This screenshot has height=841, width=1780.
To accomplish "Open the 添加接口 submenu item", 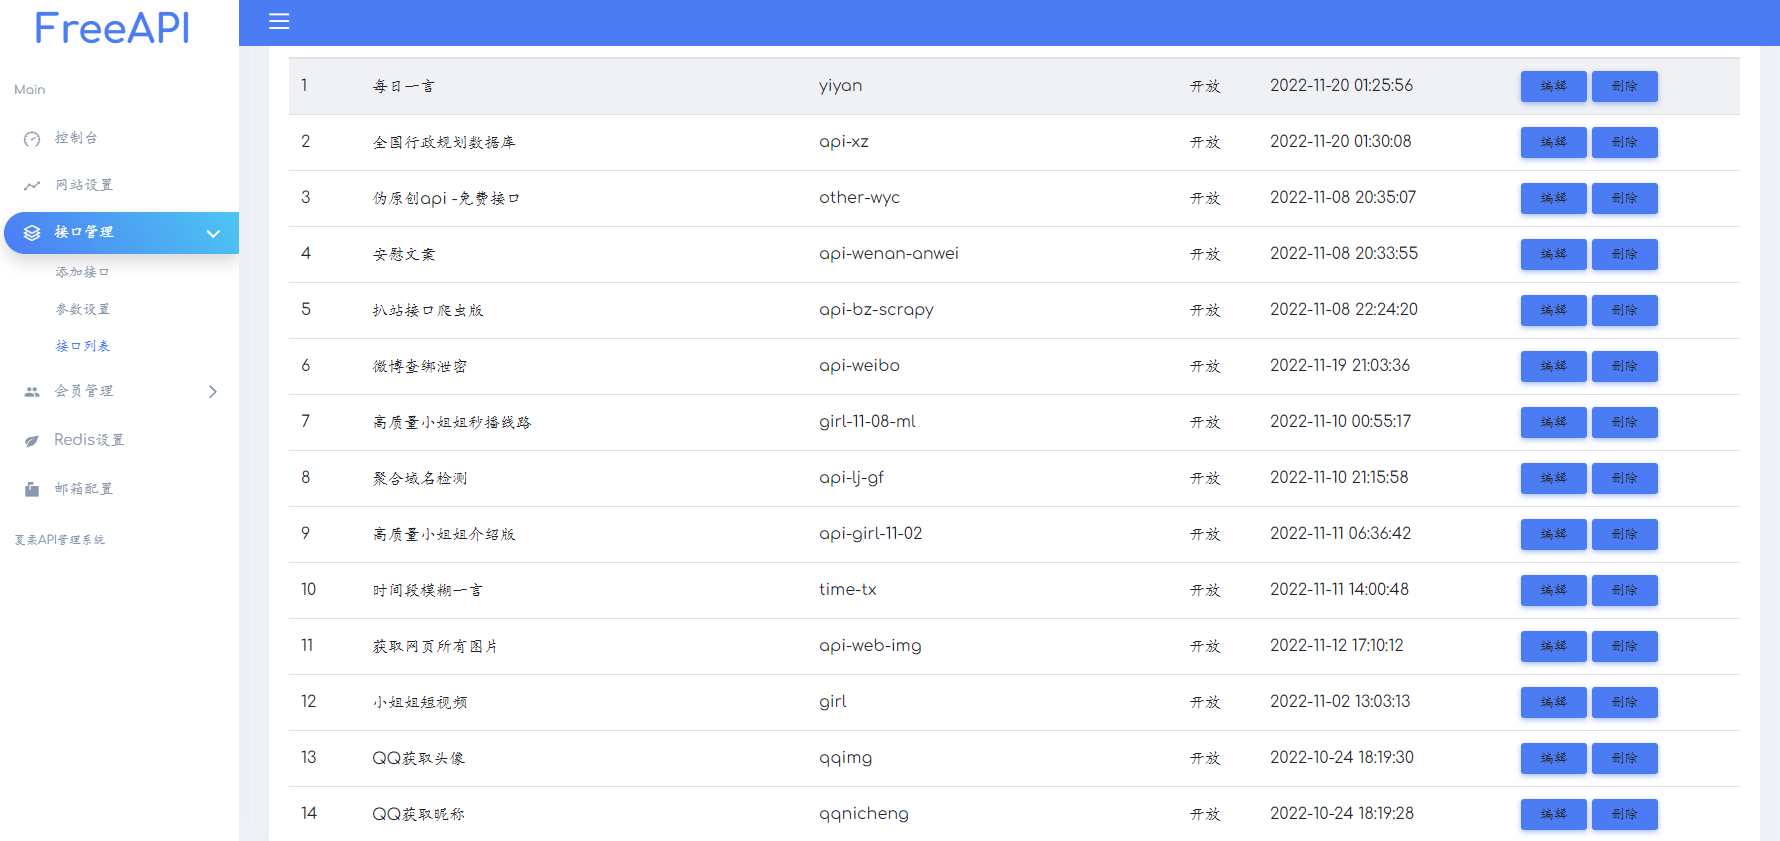I will (82, 272).
